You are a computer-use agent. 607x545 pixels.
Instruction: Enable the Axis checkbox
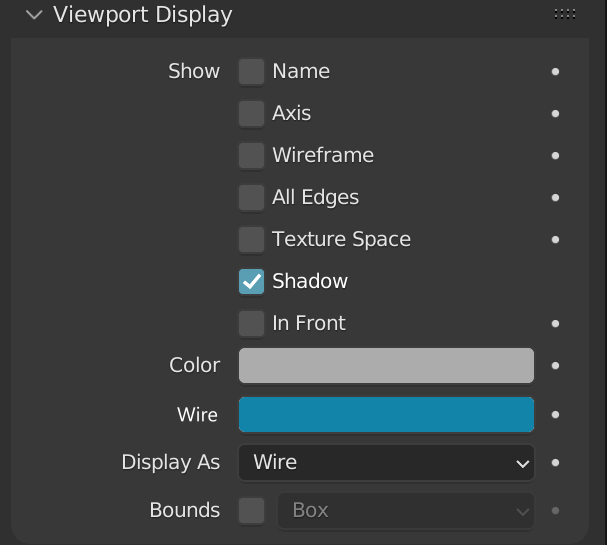252,114
